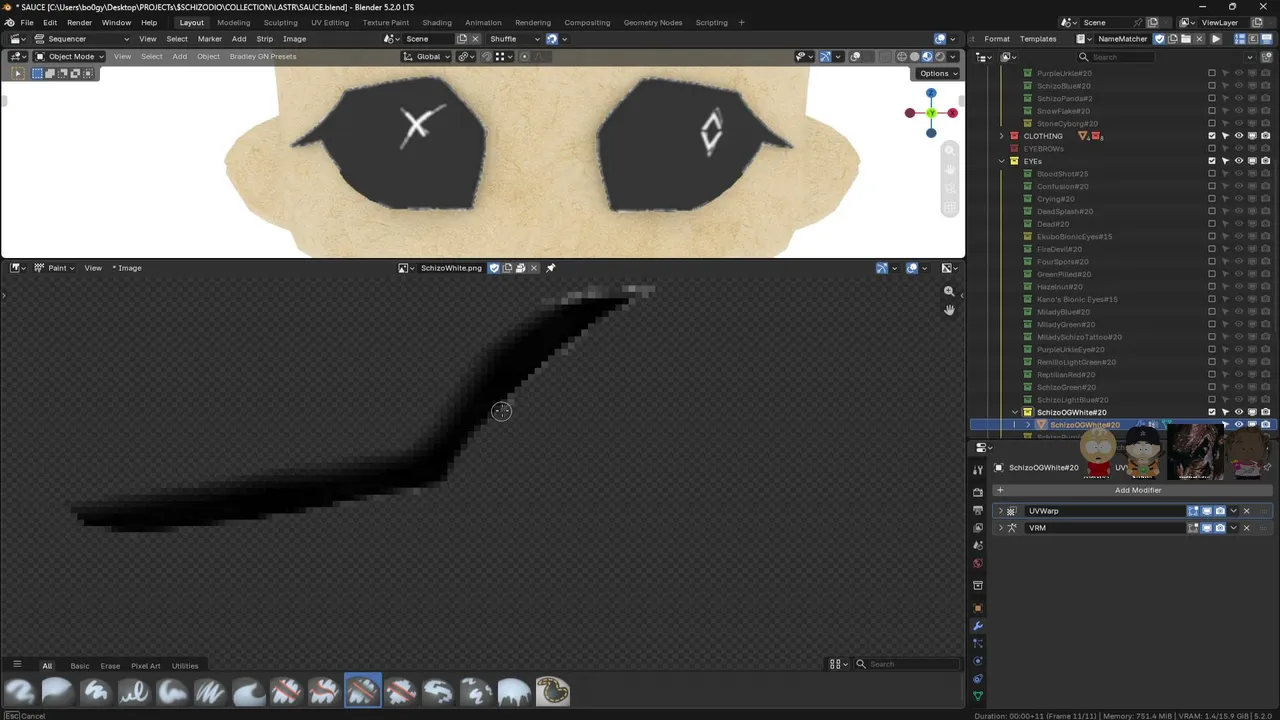
Task: Switch to the Geometry Nodes workspace tab
Action: pyautogui.click(x=652, y=22)
